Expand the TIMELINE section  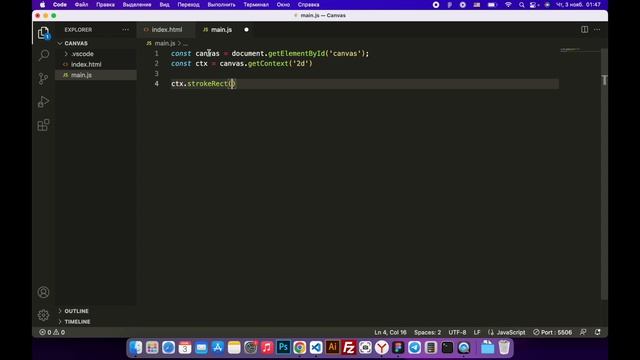77,322
